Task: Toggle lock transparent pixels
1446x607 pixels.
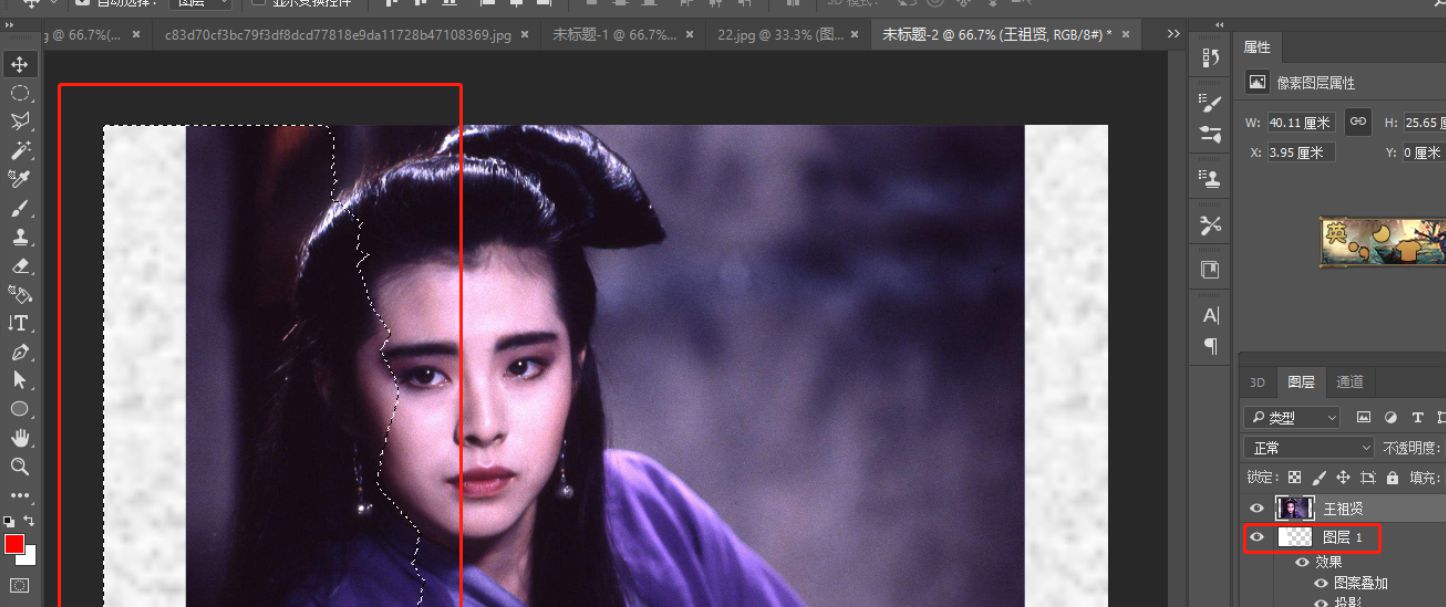Action: pyautogui.click(x=1295, y=478)
